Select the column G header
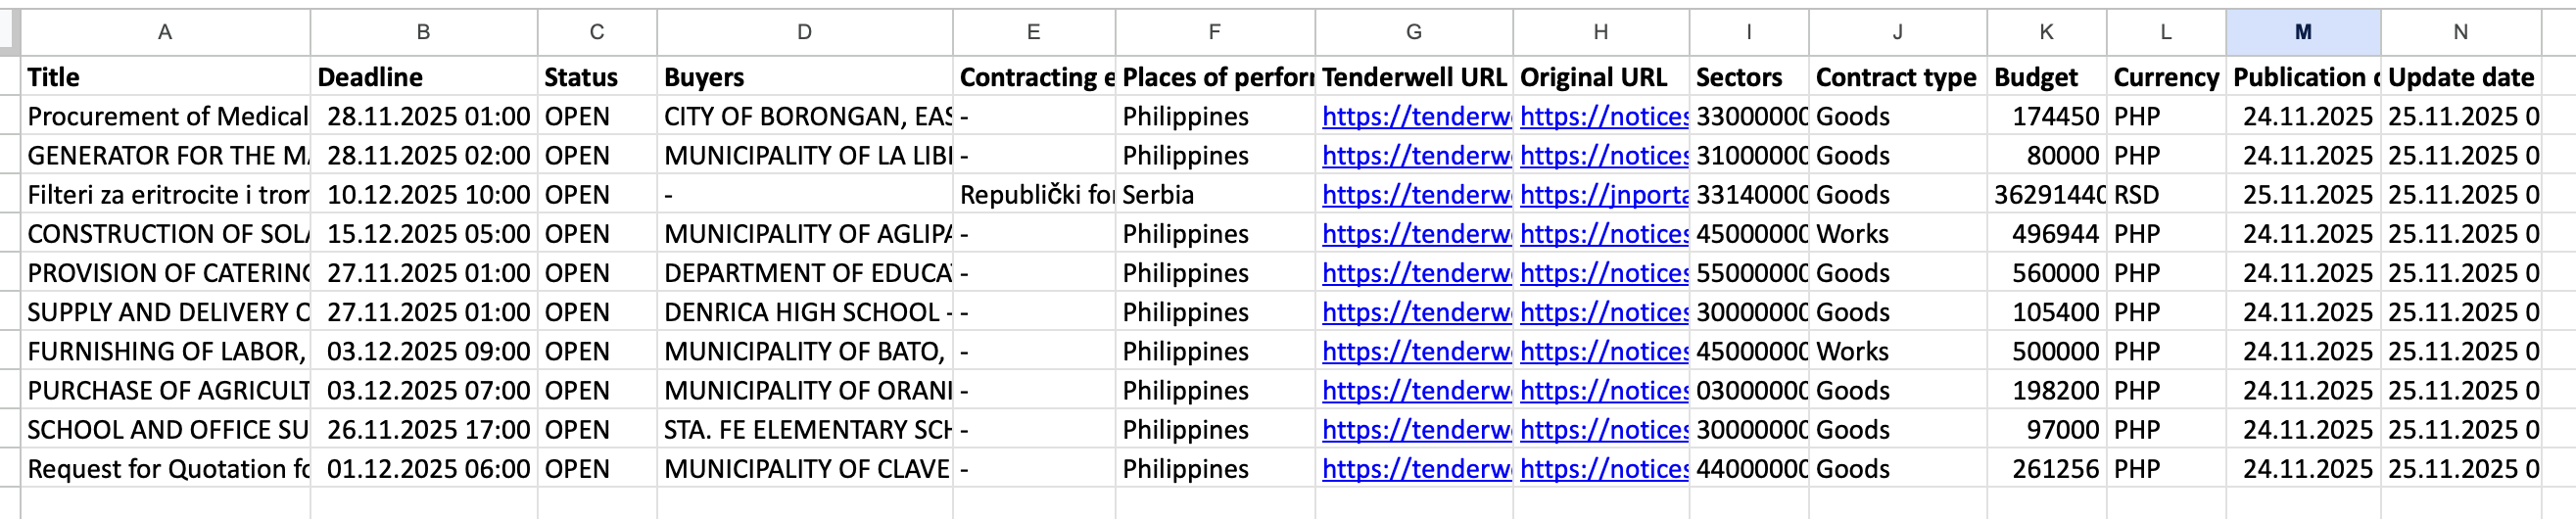Viewport: 2576px width, 519px height. pos(1413,32)
